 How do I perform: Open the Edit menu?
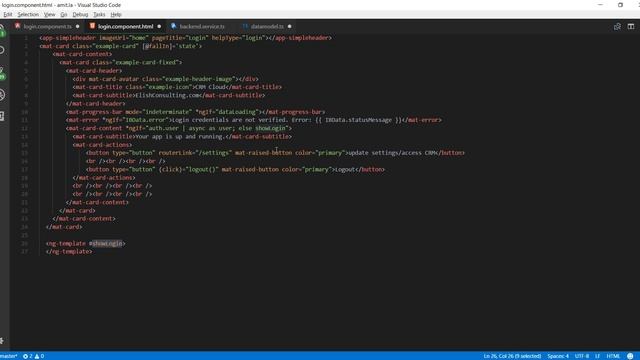(x=8, y=14)
